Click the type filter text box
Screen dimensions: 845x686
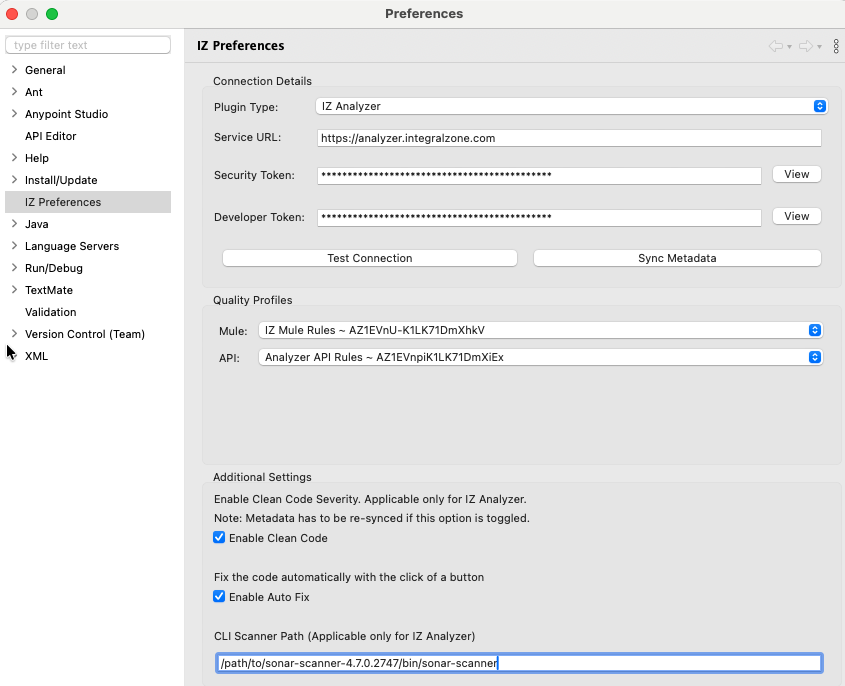coord(88,44)
